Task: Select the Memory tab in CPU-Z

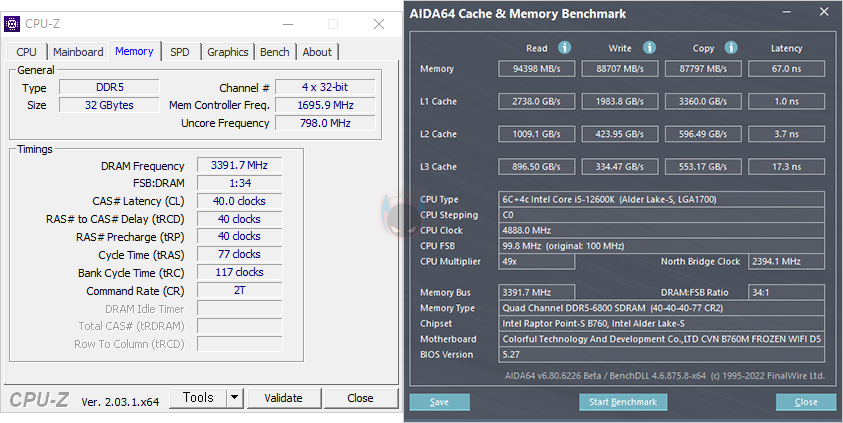Action: coord(134,51)
